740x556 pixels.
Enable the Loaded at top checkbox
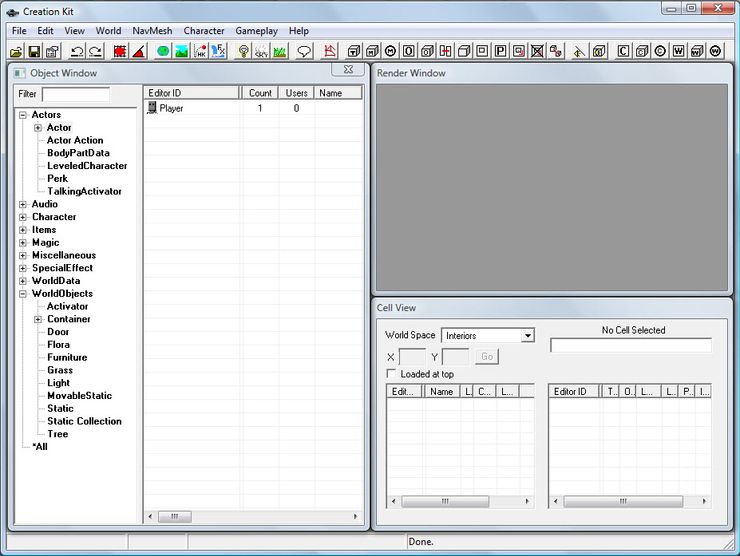point(392,374)
